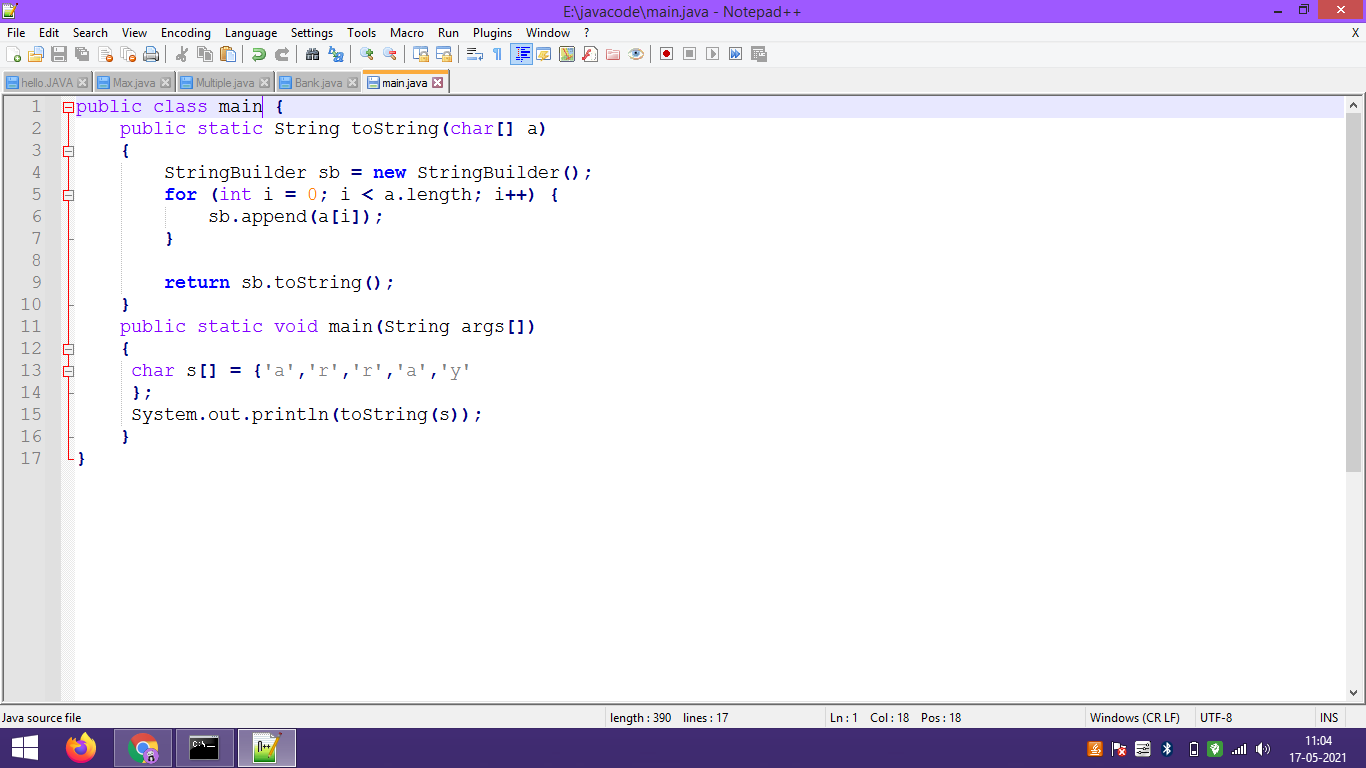The height and width of the screenshot is (768, 1366).
Task: Start recording a macro
Action: tap(665, 54)
